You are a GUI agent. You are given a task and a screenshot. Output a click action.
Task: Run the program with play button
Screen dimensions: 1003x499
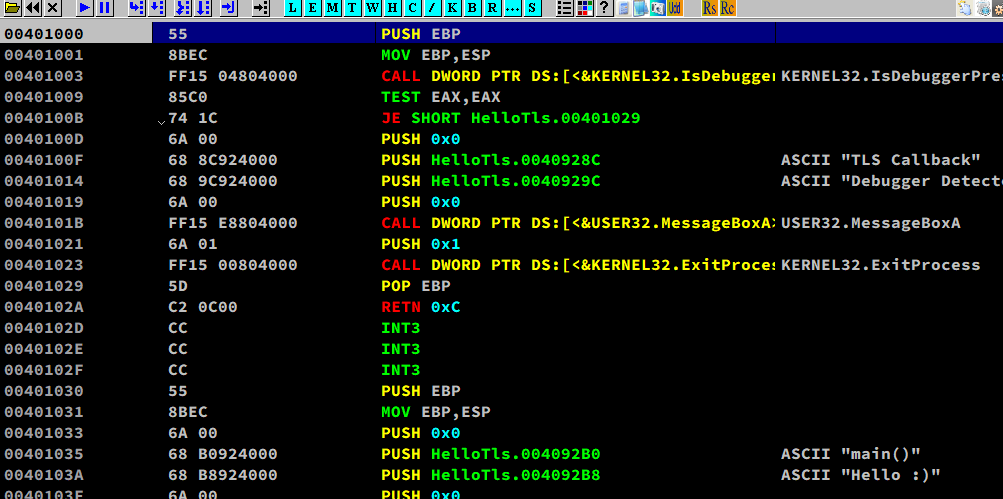click(x=84, y=8)
